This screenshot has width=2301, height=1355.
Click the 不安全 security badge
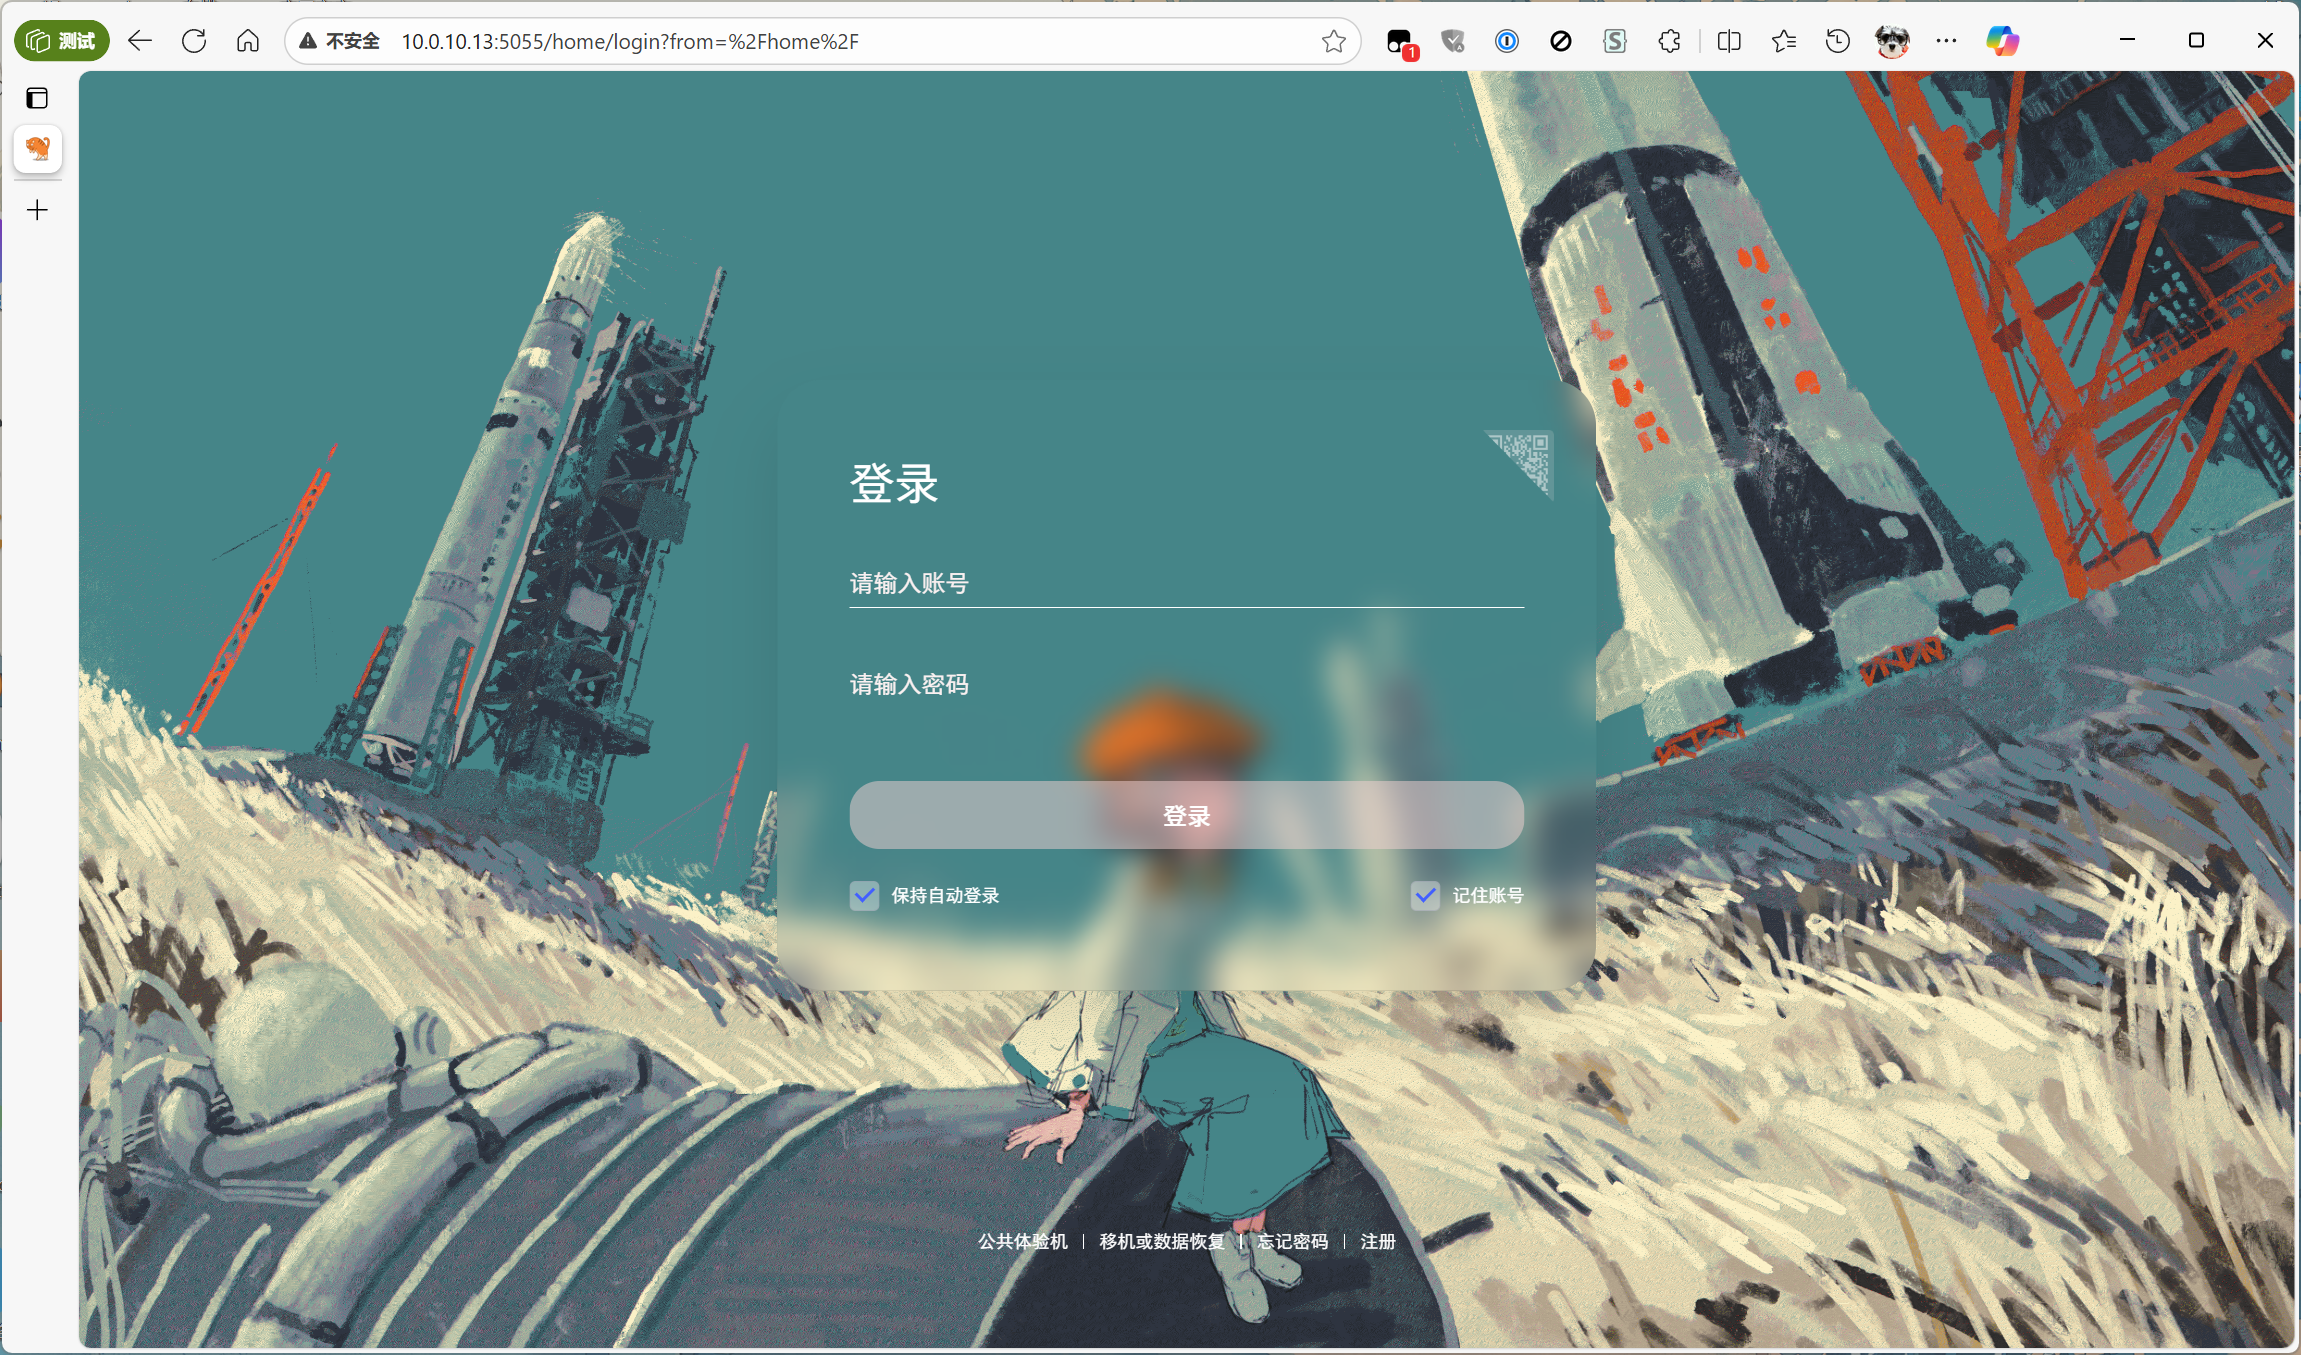point(340,40)
